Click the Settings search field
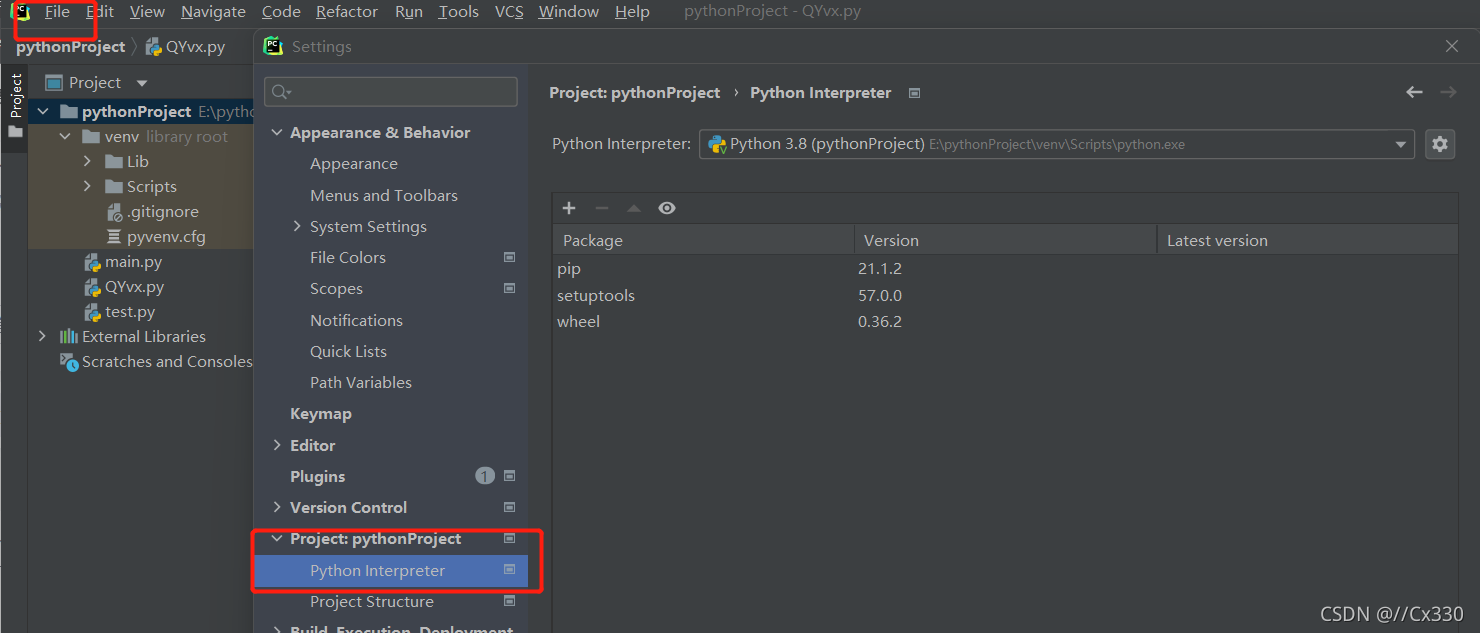This screenshot has height=633, width=1480. [391, 92]
